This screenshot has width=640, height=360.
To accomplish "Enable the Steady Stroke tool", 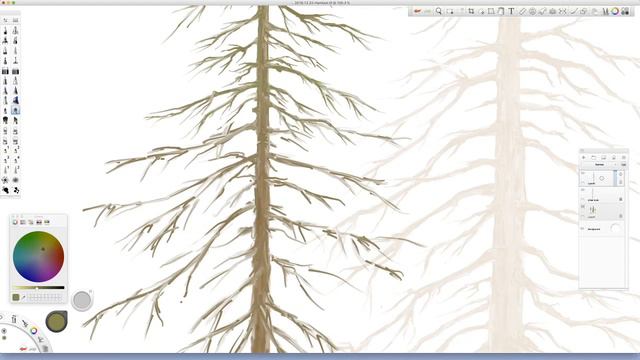I will pos(574,11).
